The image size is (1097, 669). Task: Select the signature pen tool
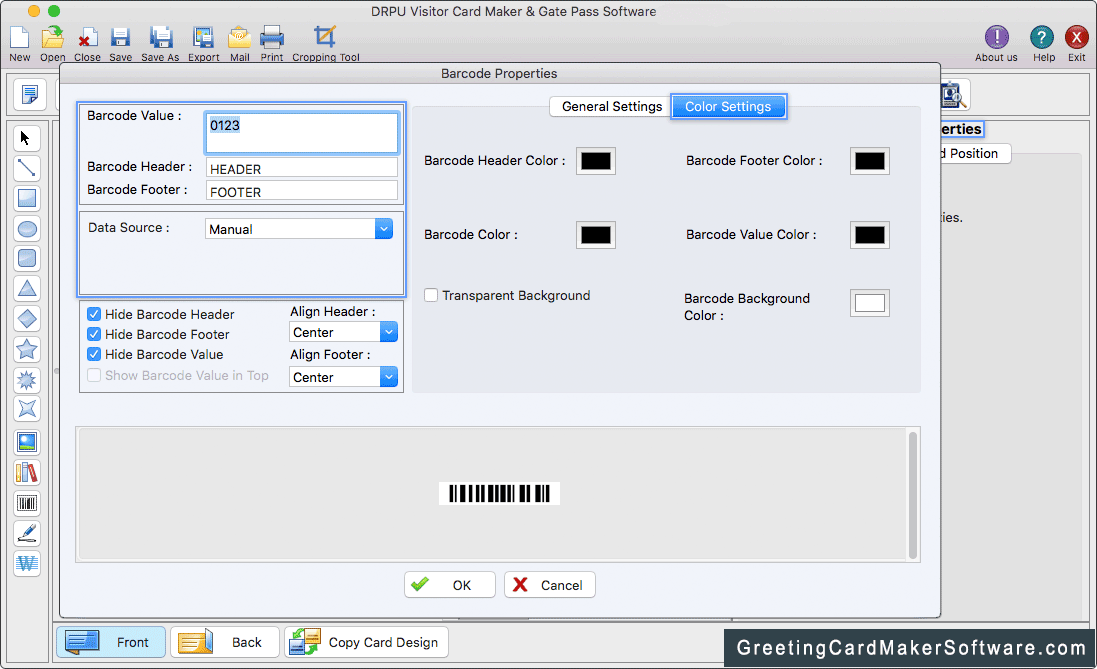pos(27,533)
